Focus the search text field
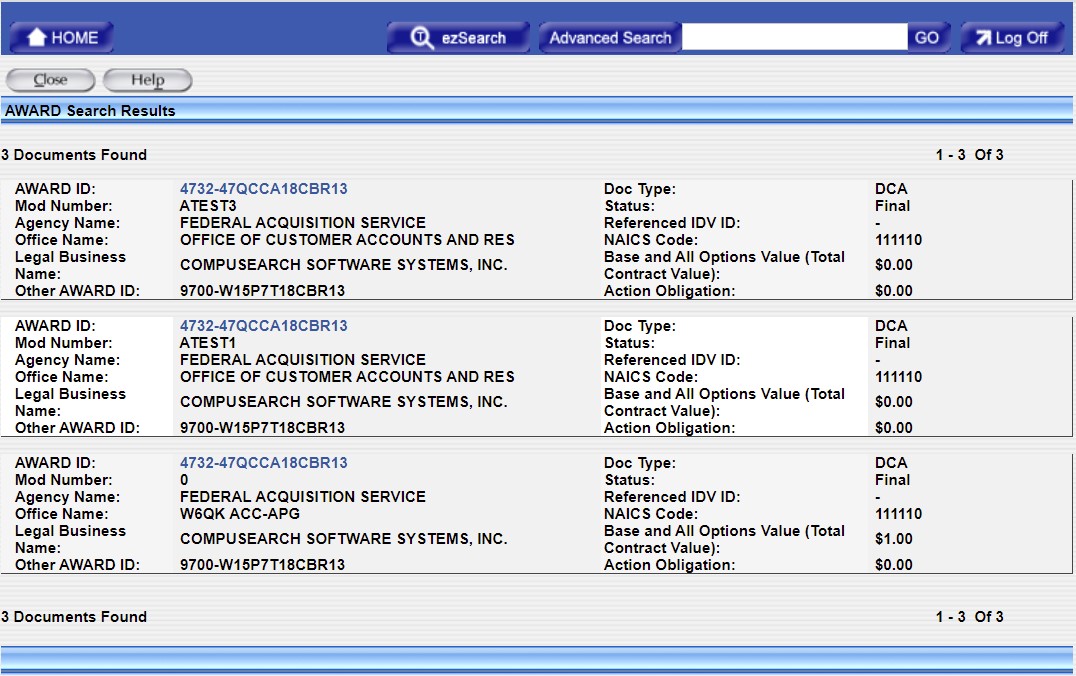This screenshot has width=1076, height=676. coord(795,37)
